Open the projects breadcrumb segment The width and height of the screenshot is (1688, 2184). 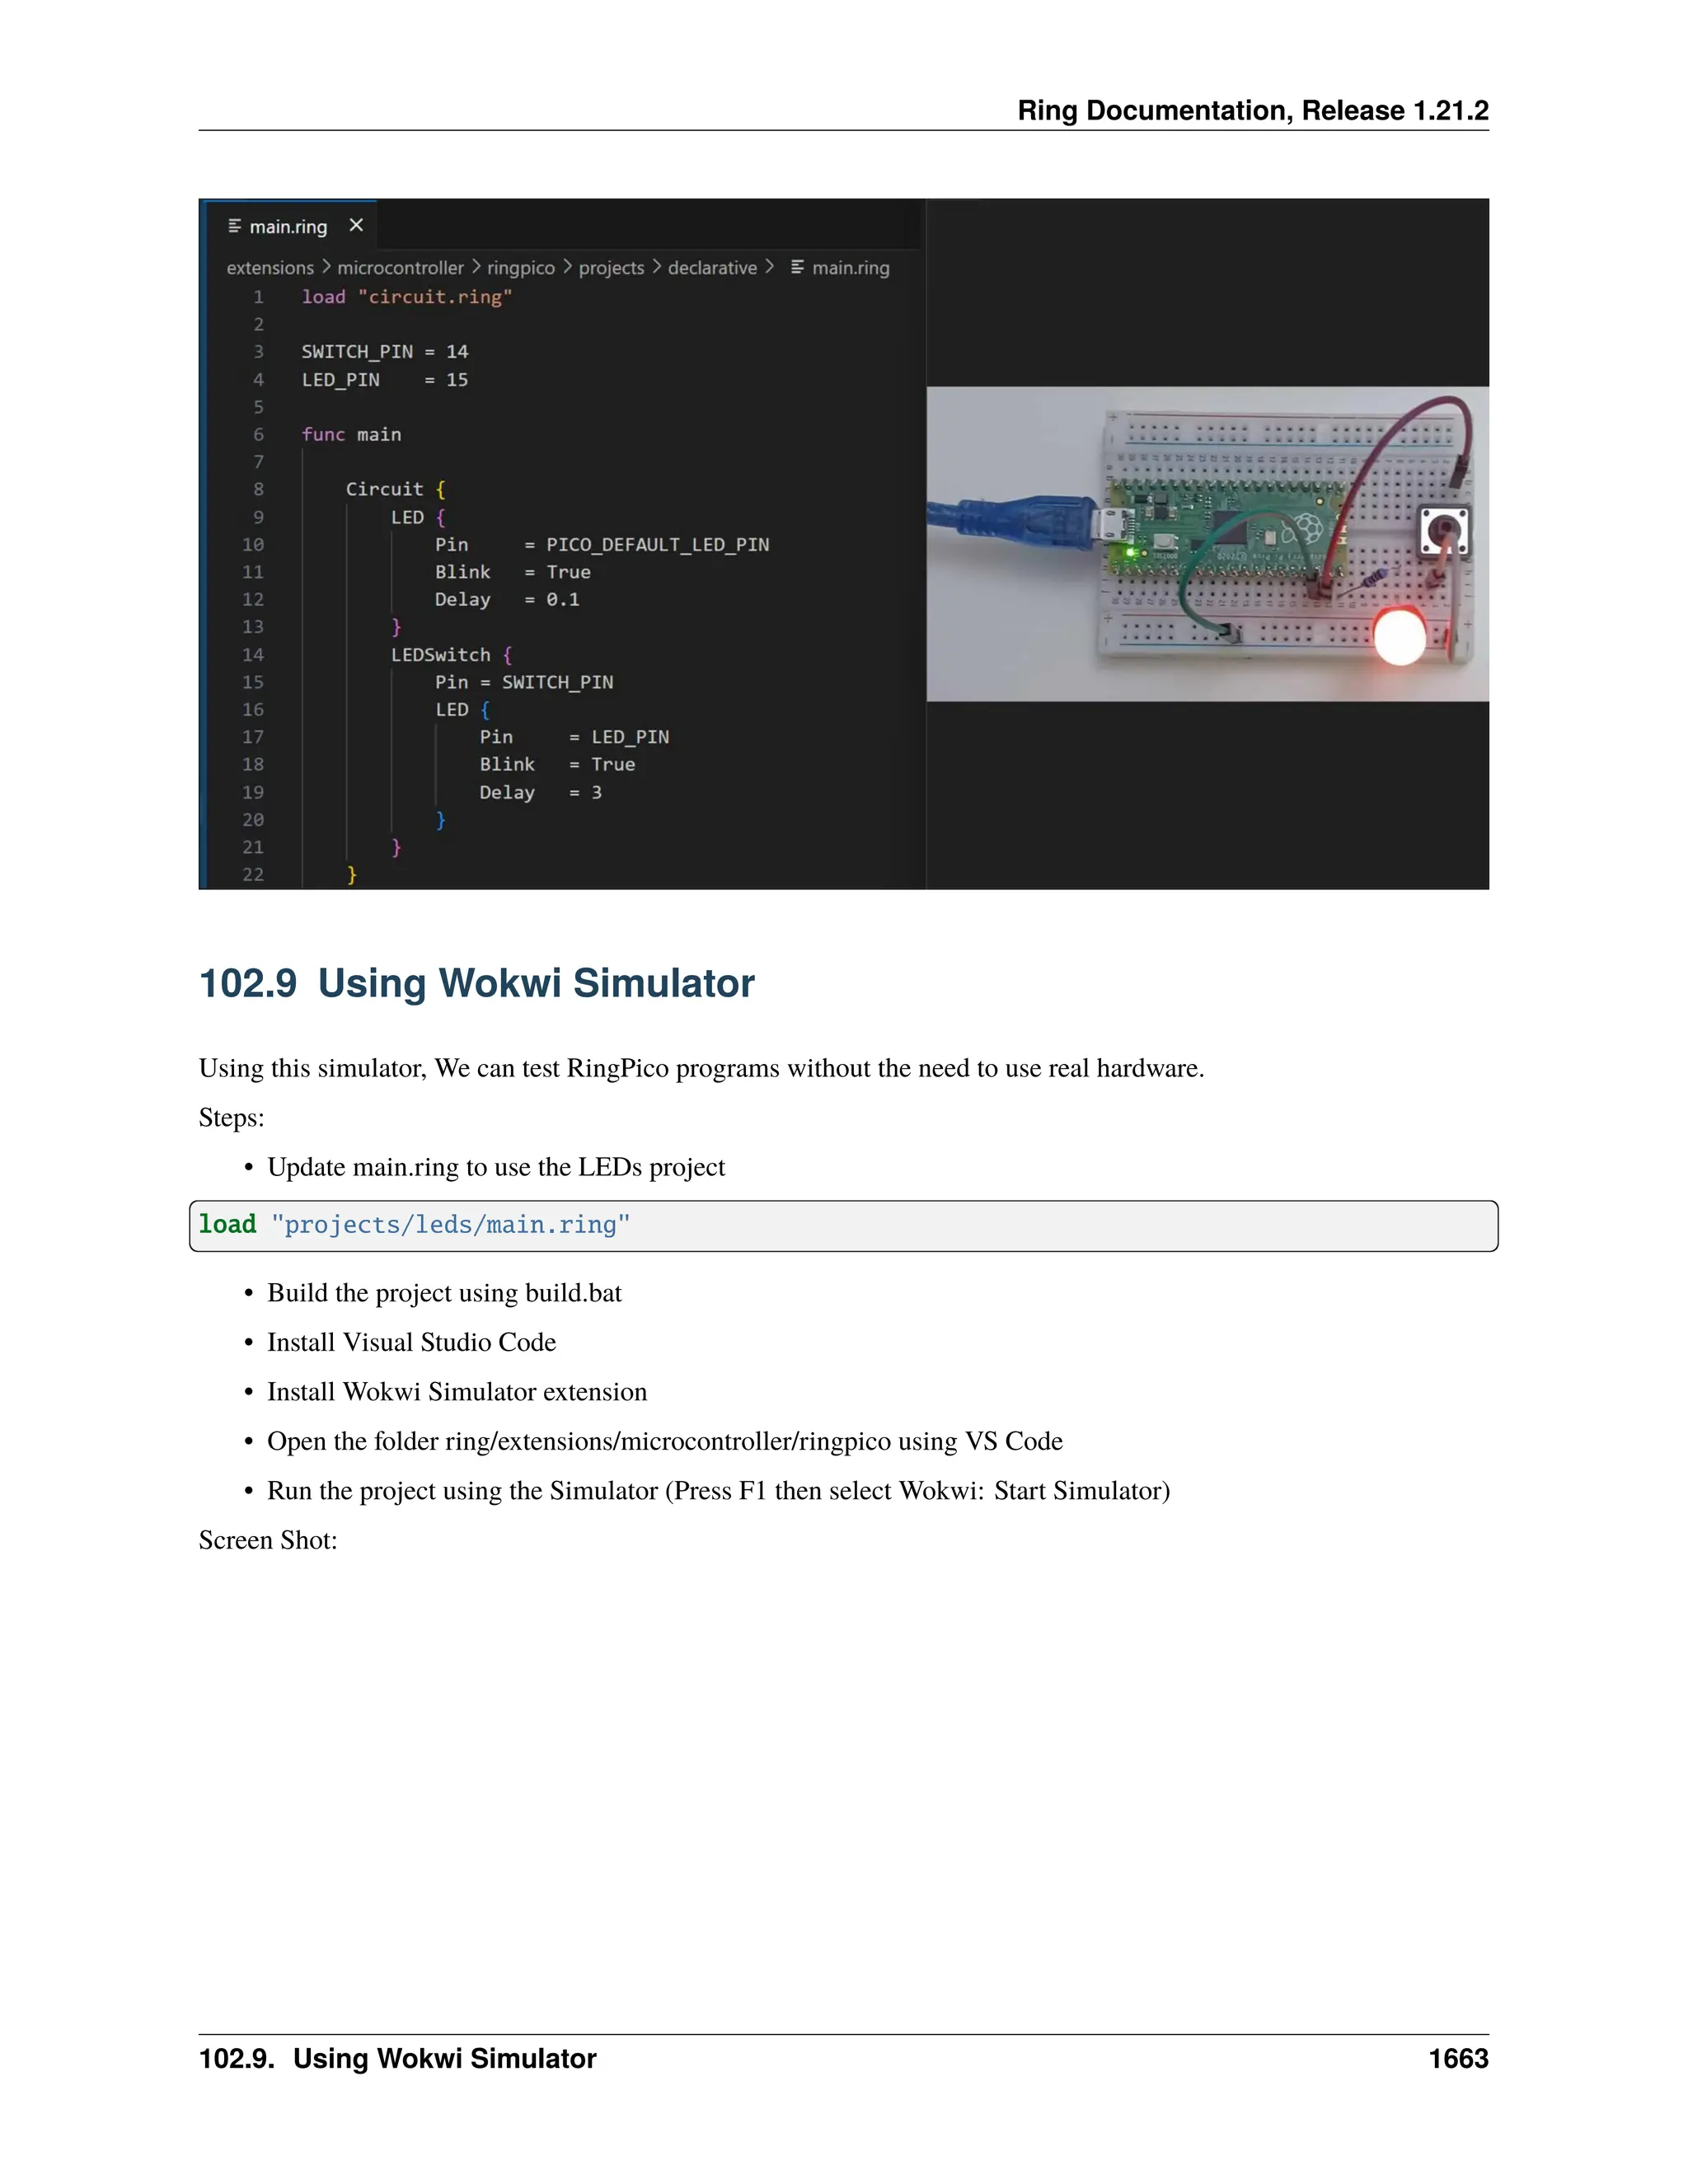pyautogui.click(x=611, y=268)
